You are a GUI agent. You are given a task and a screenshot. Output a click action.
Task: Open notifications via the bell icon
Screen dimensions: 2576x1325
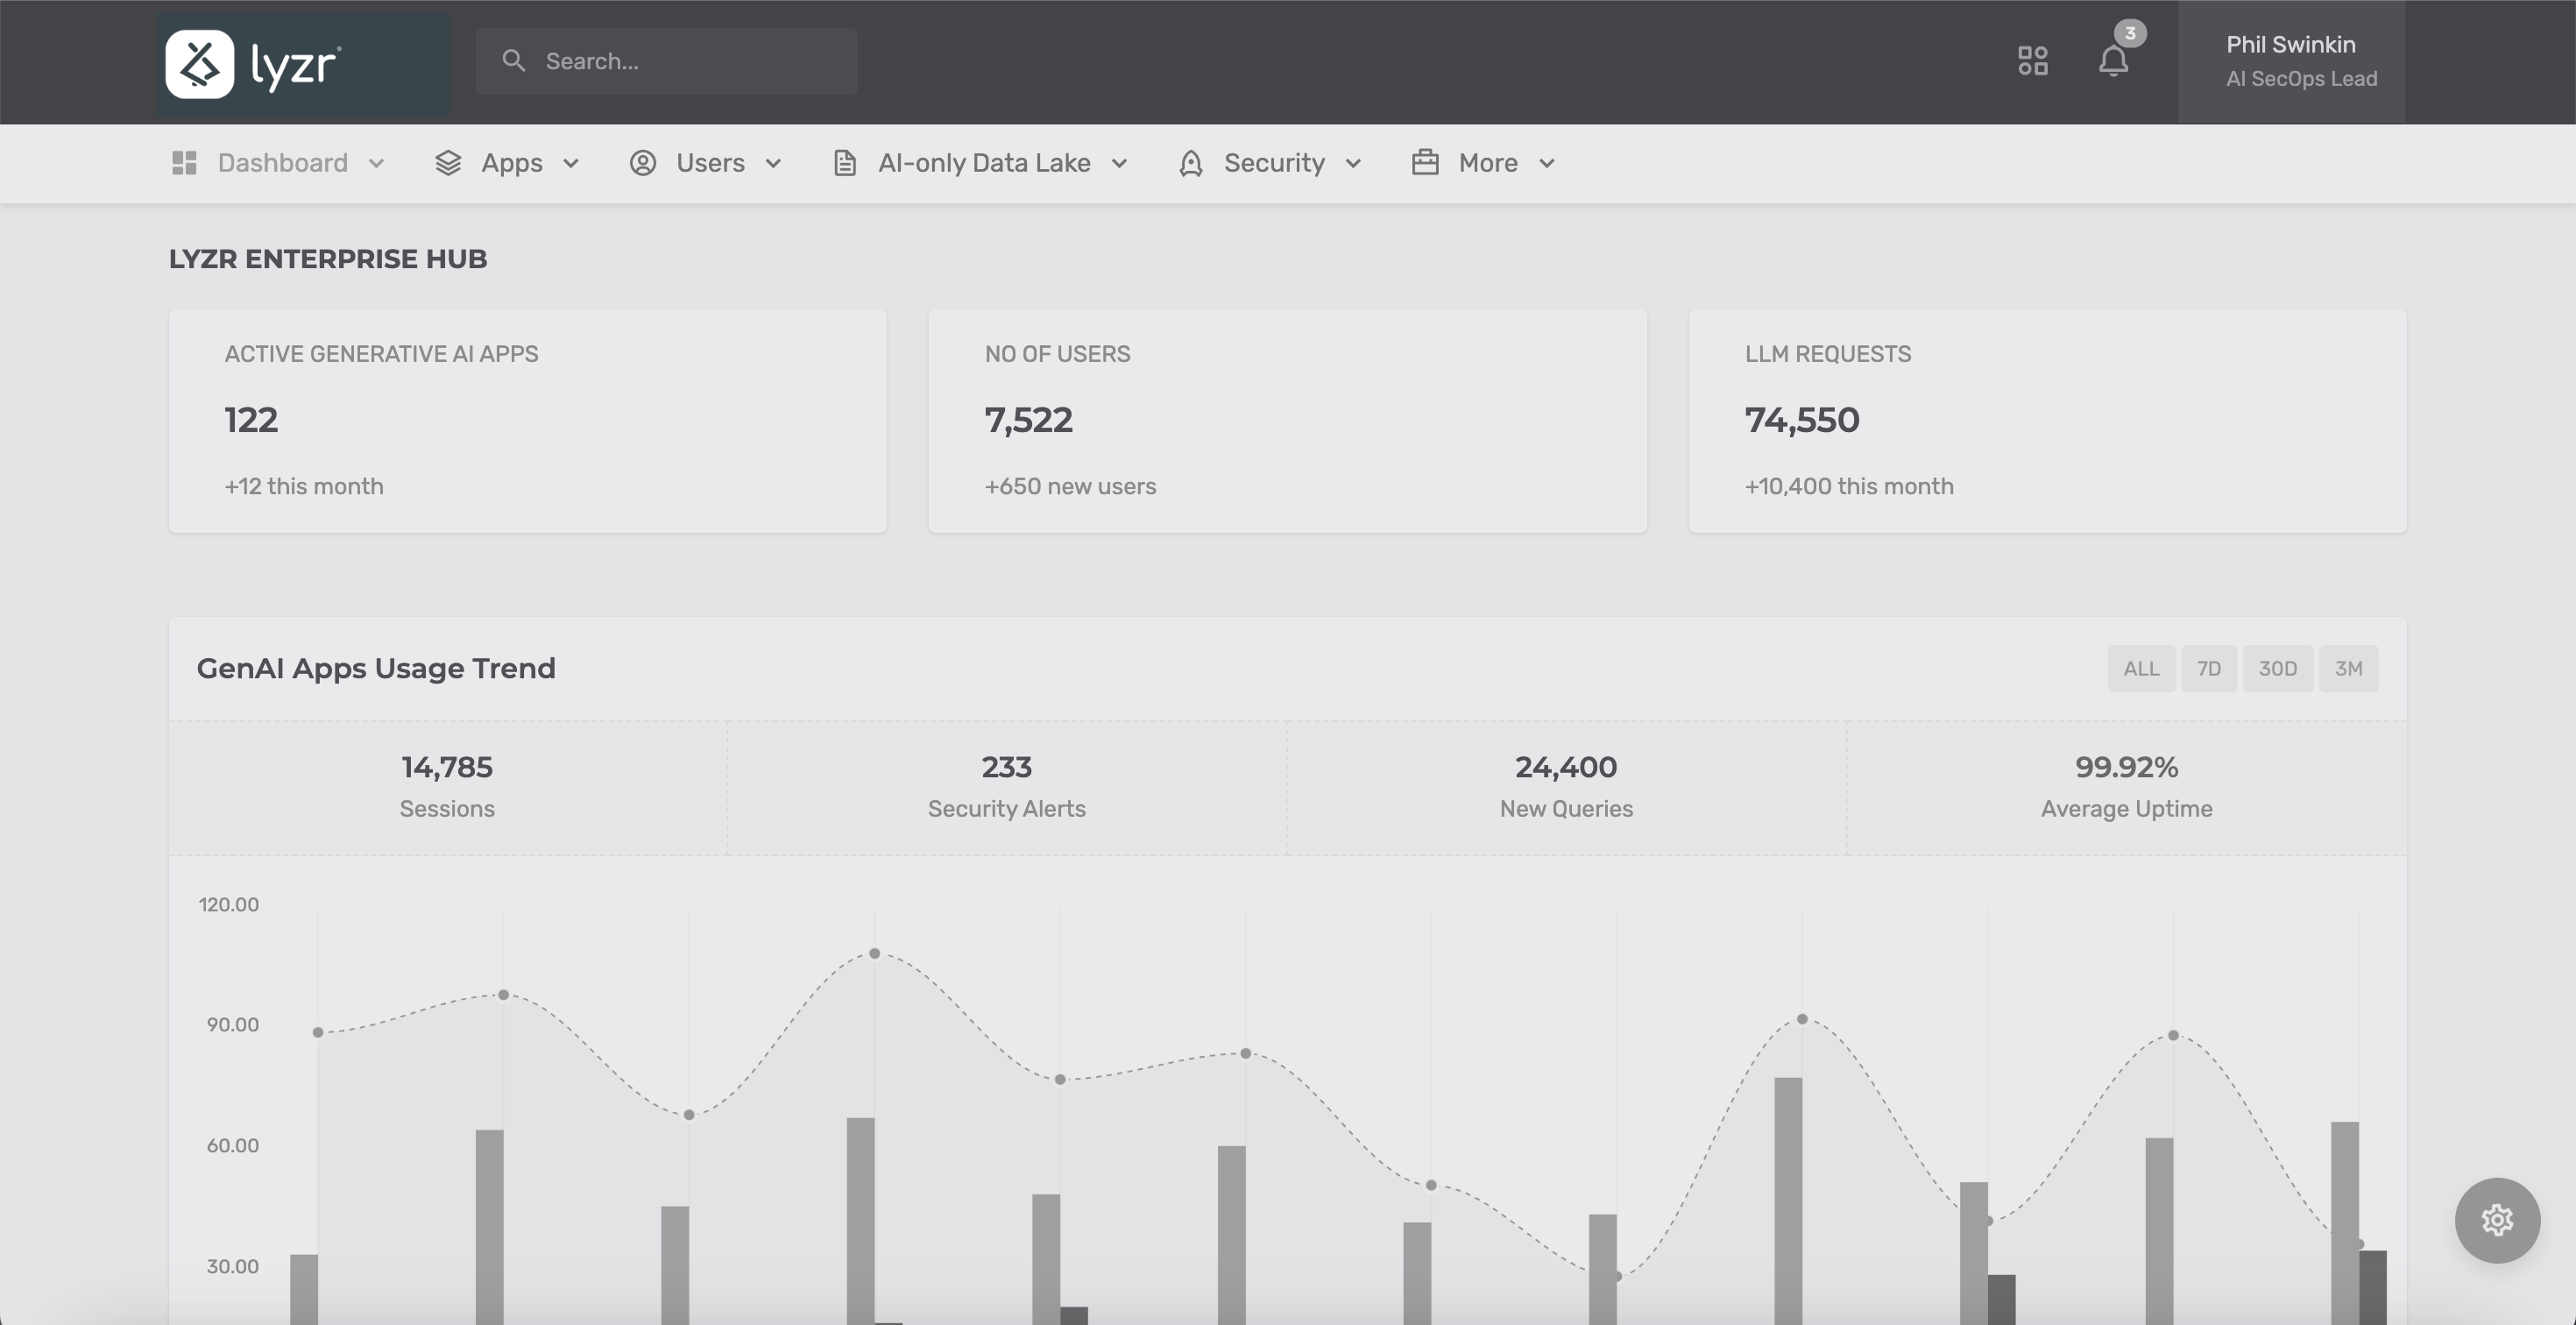[2114, 61]
